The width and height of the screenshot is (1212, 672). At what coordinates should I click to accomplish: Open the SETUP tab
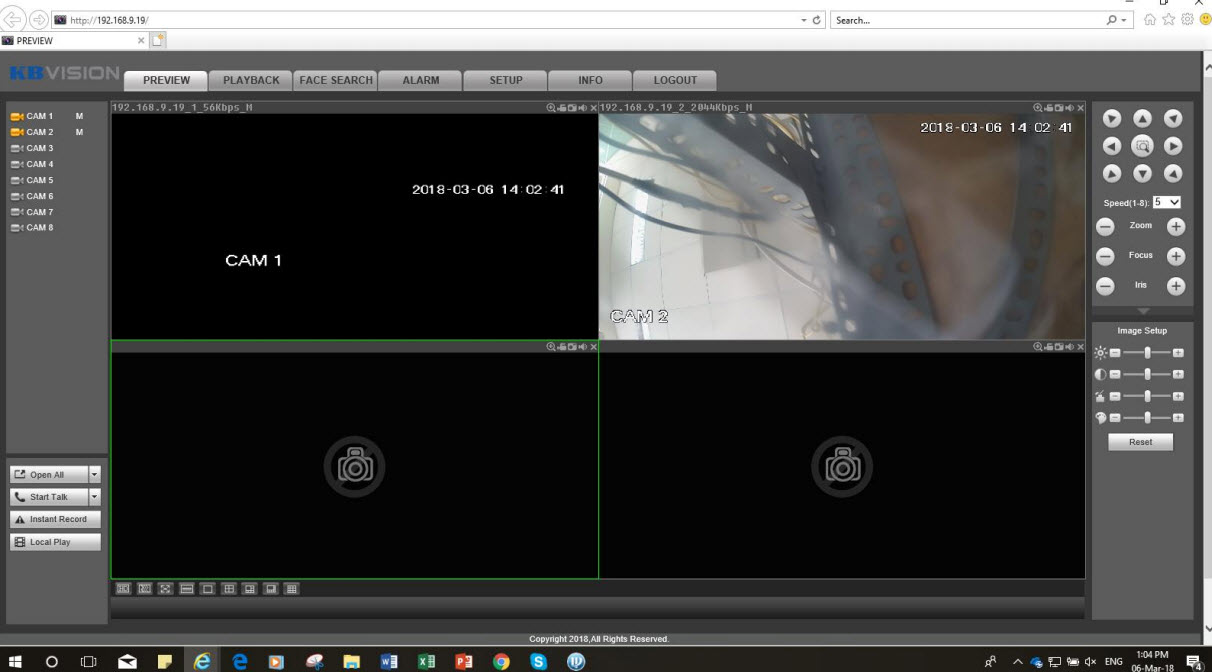point(505,80)
